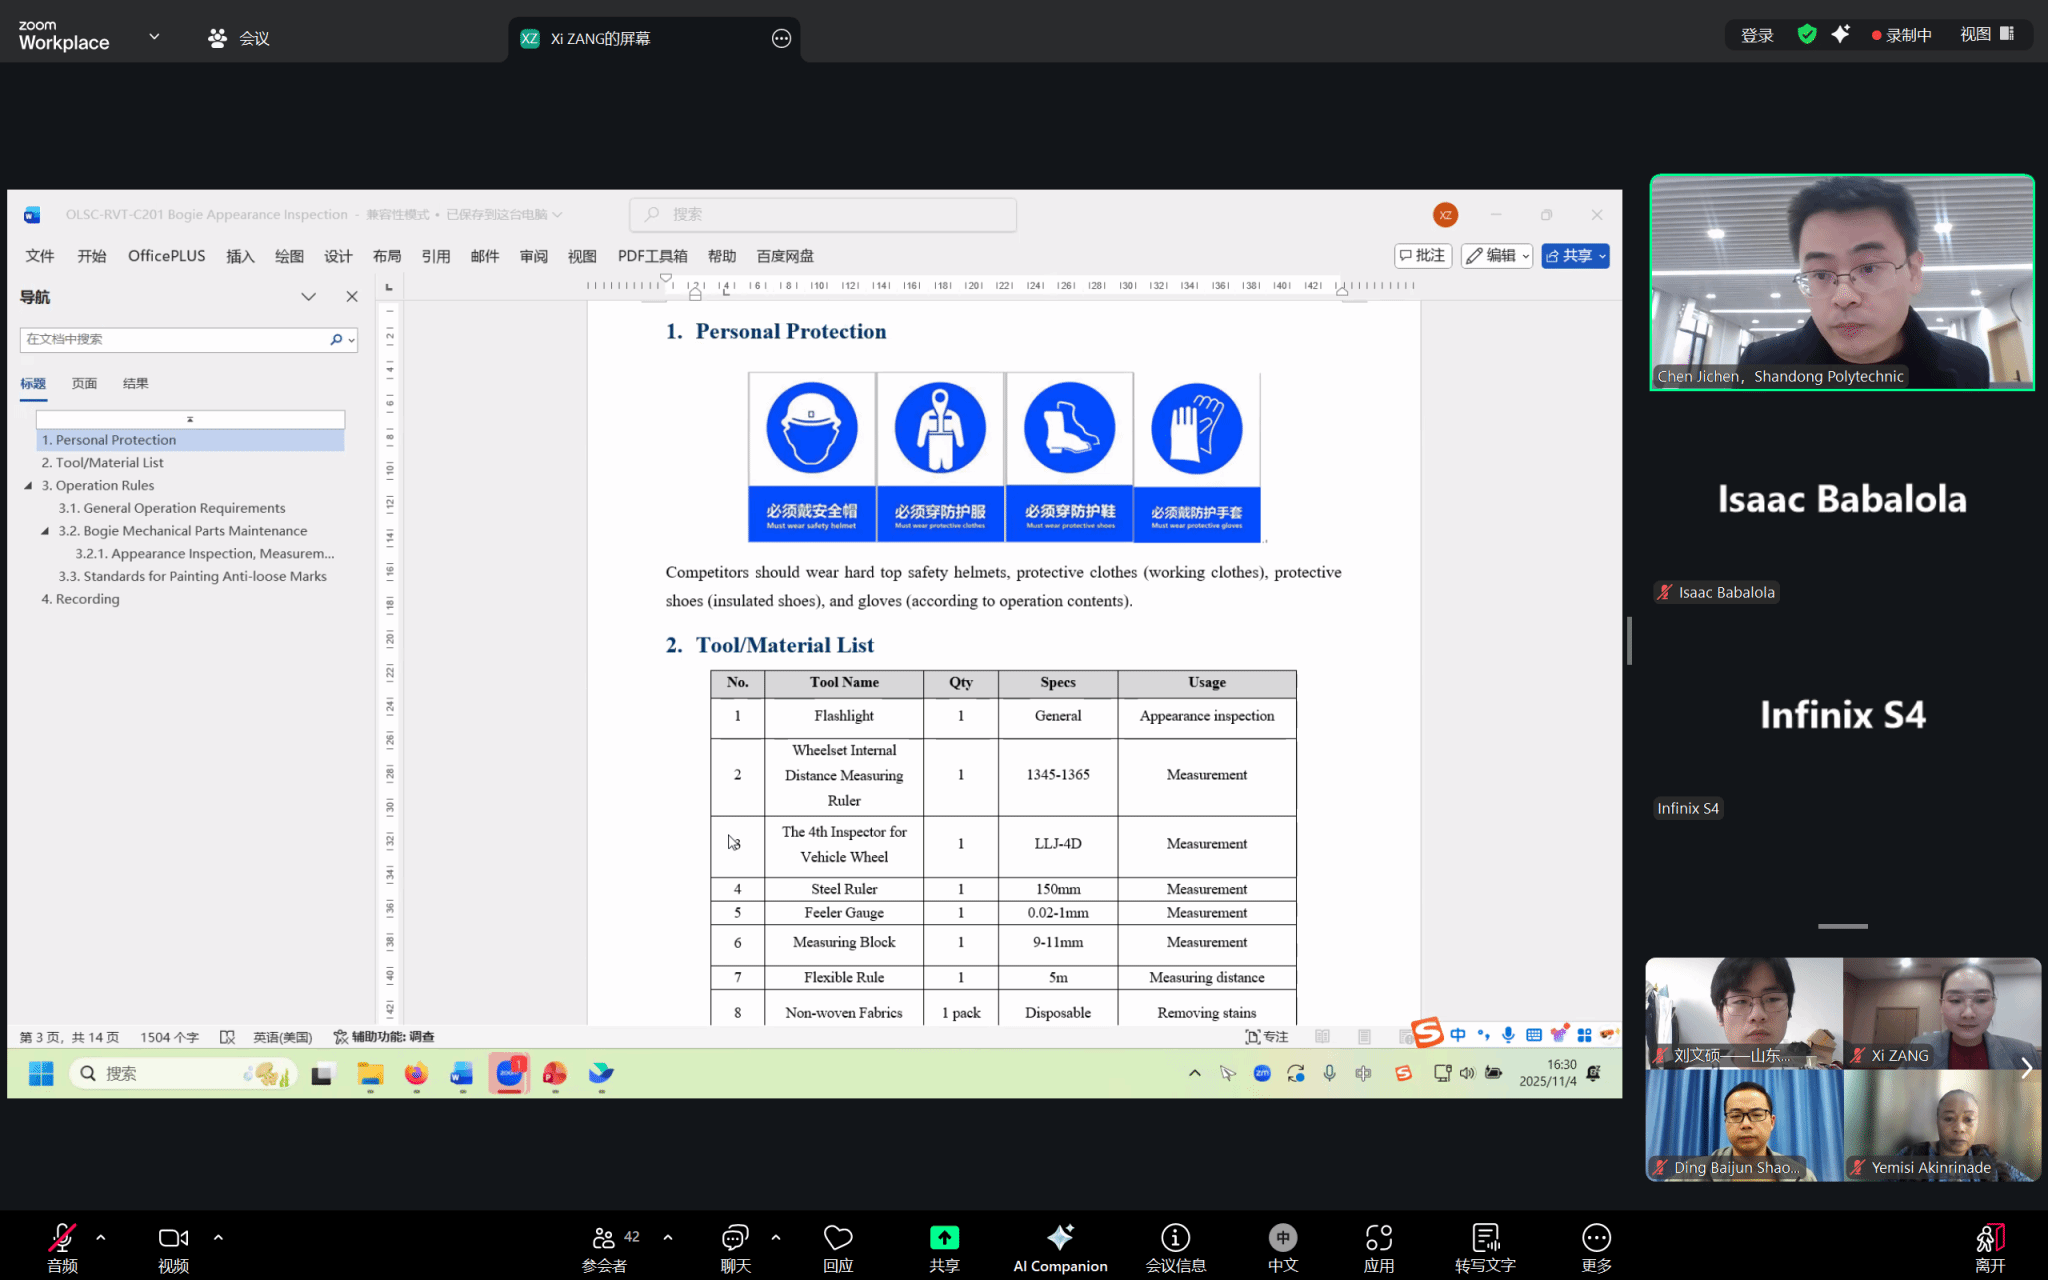Screen dimensions: 2048x1280
Task: Click the green share screen icon
Action: (x=944, y=1238)
